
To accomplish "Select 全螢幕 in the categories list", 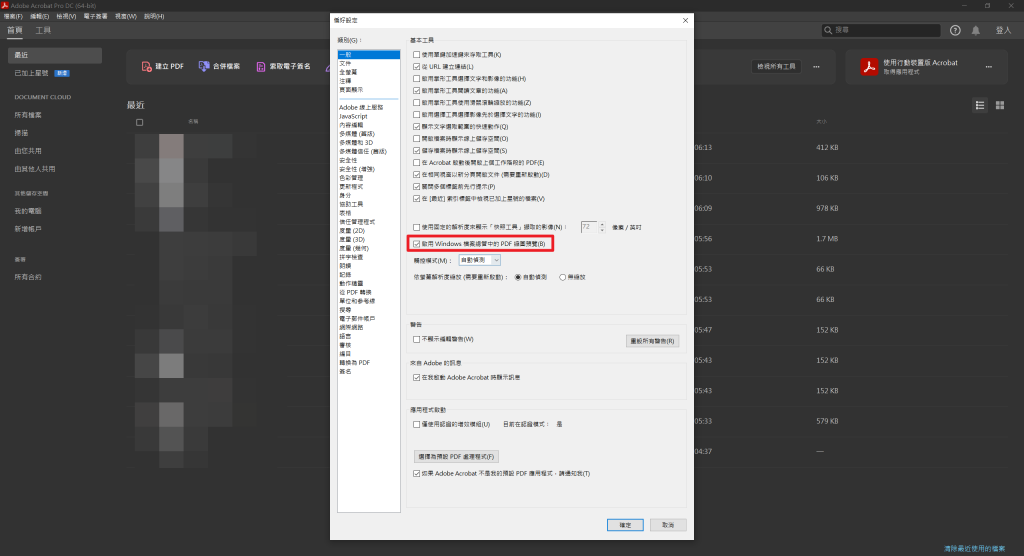I will (368, 72).
